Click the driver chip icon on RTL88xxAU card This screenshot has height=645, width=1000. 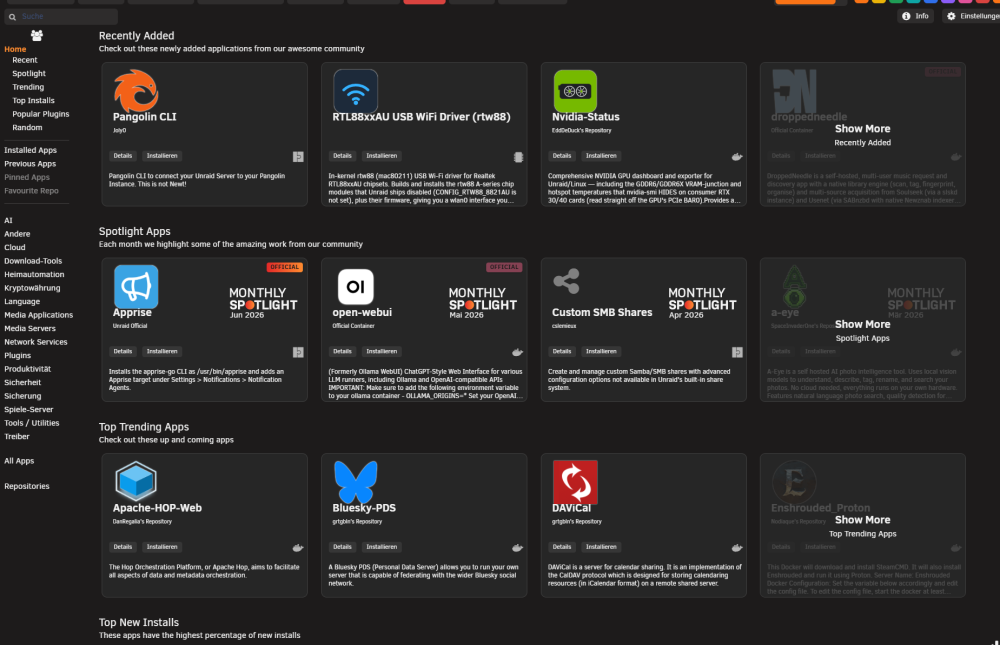point(518,157)
